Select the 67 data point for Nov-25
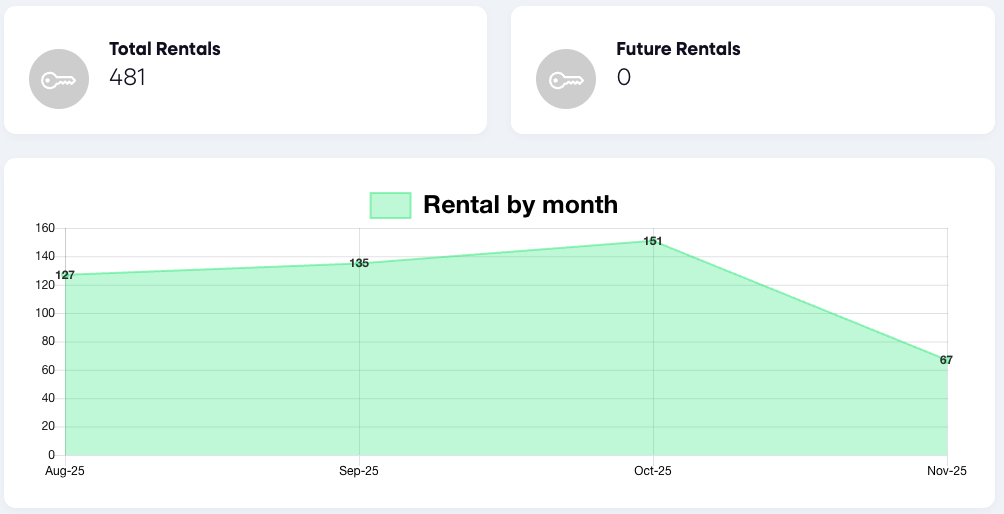The image size is (1004, 514). pyautogui.click(x=946, y=360)
